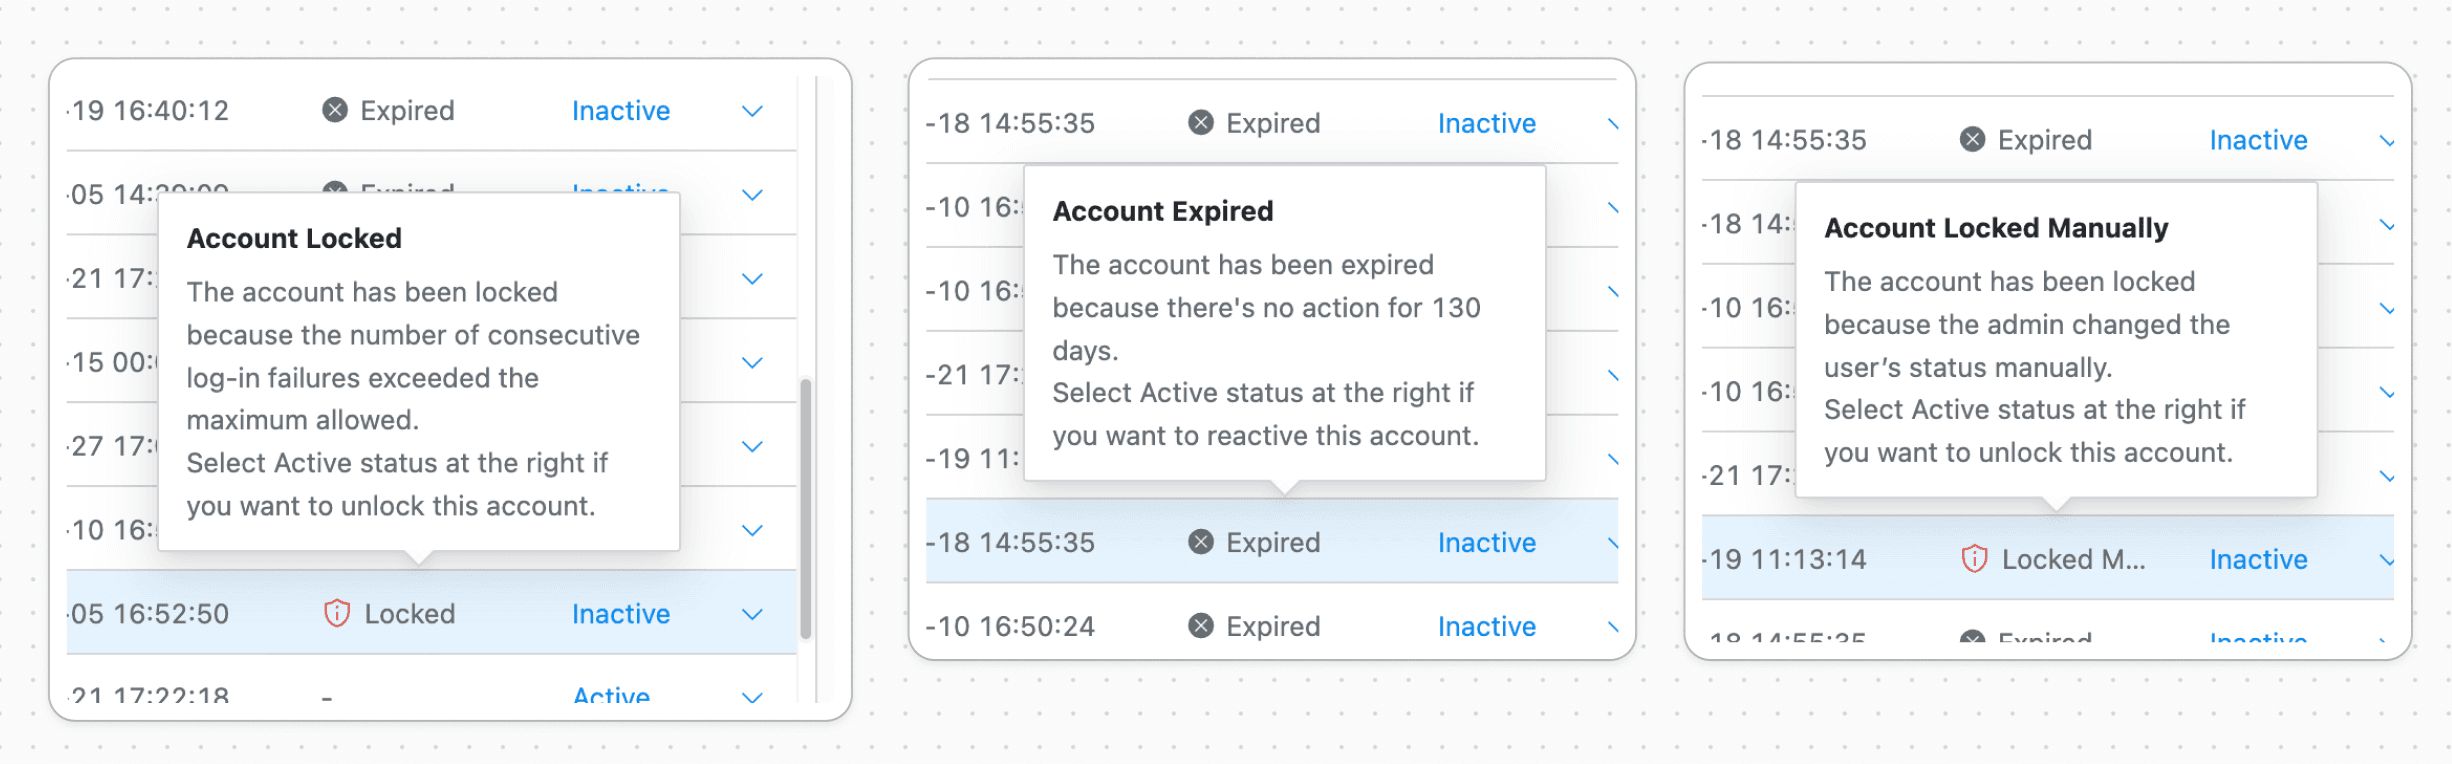Click Inactive status in Locked M... row

click(x=2258, y=560)
